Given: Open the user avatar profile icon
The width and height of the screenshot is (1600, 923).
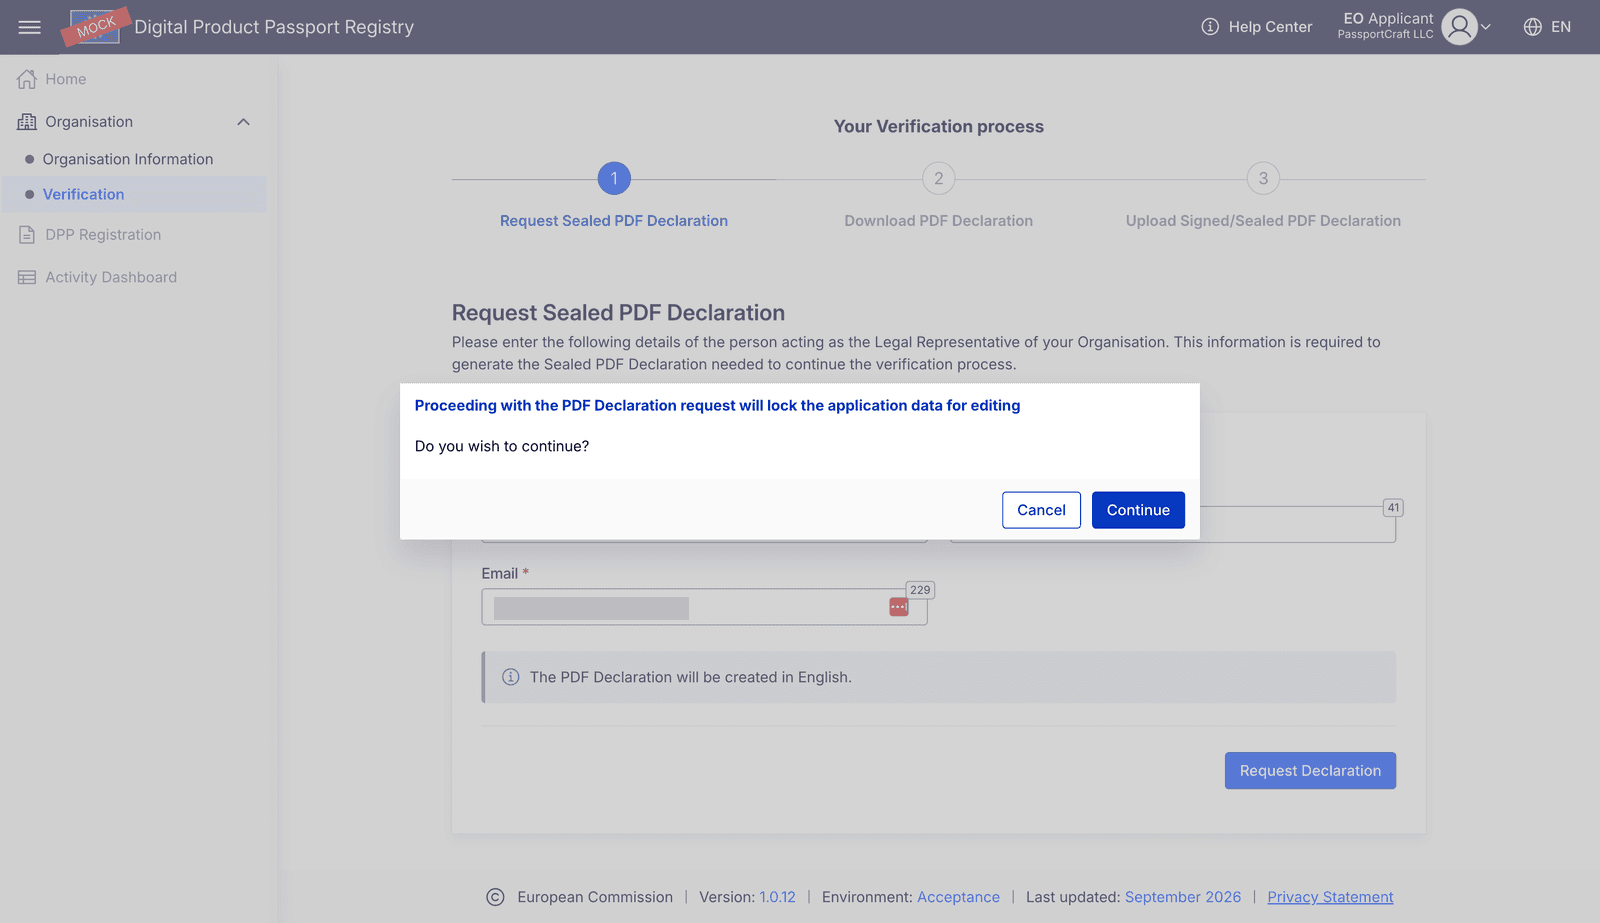Looking at the screenshot, I should click(1460, 27).
